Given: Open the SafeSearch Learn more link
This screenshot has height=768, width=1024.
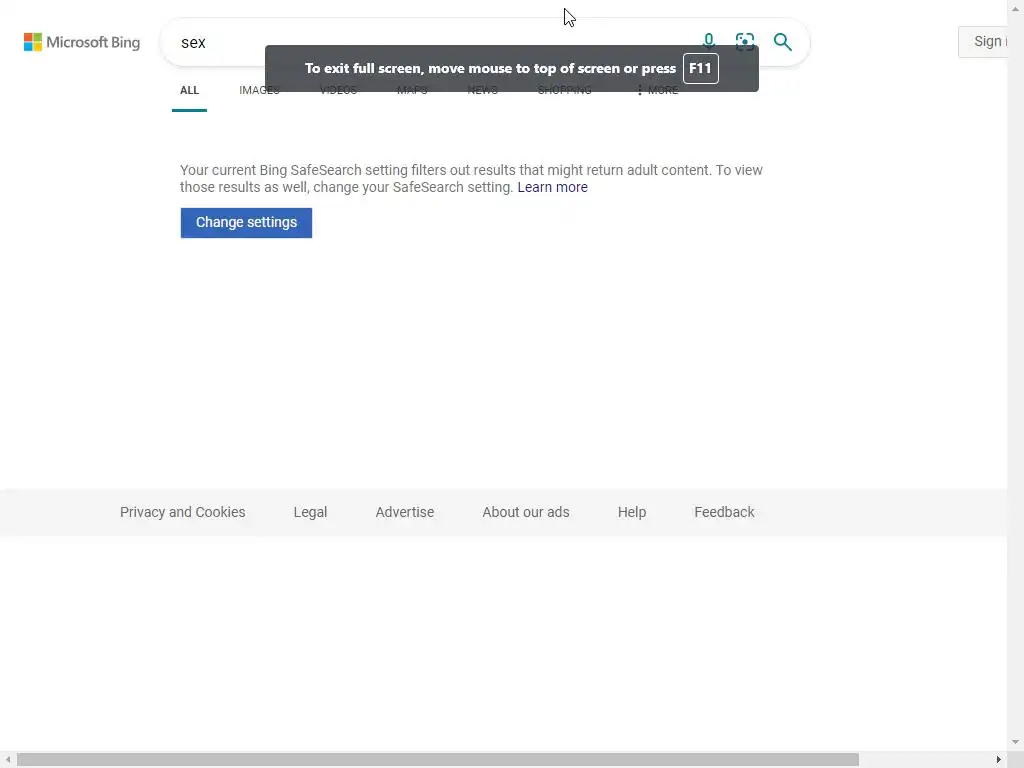Looking at the screenshot, I should [552, 187].
